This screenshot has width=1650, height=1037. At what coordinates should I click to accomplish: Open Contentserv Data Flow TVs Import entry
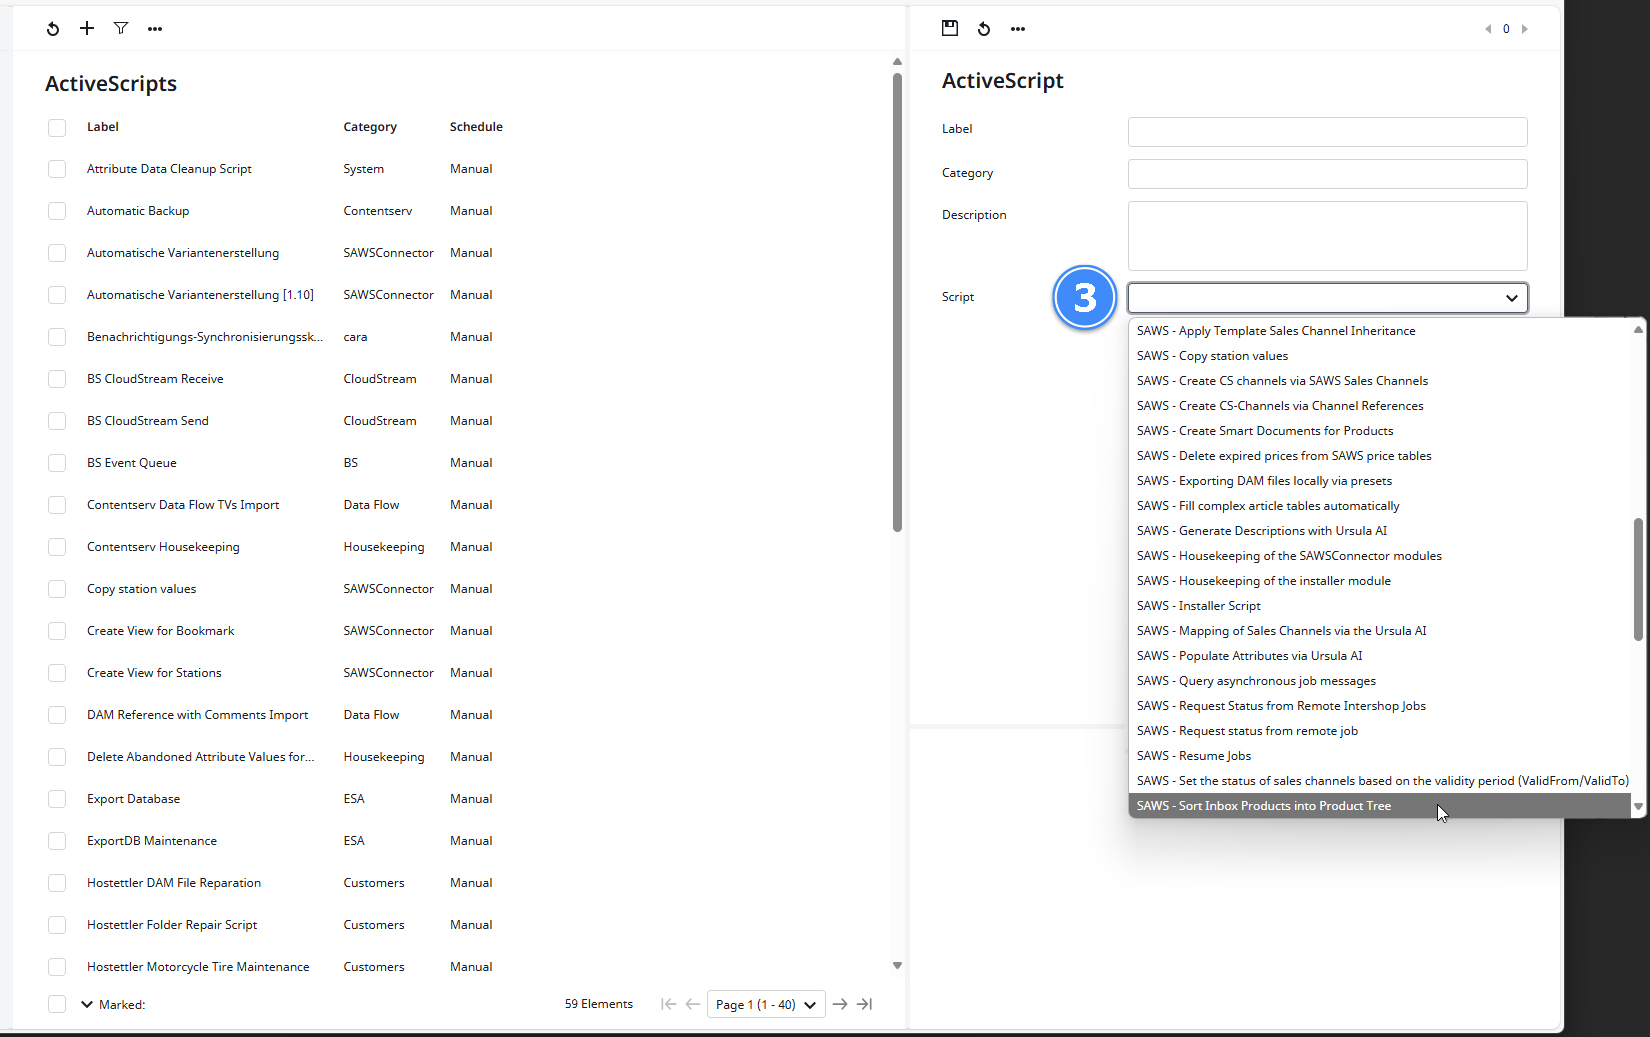click(x=183, y=505)
